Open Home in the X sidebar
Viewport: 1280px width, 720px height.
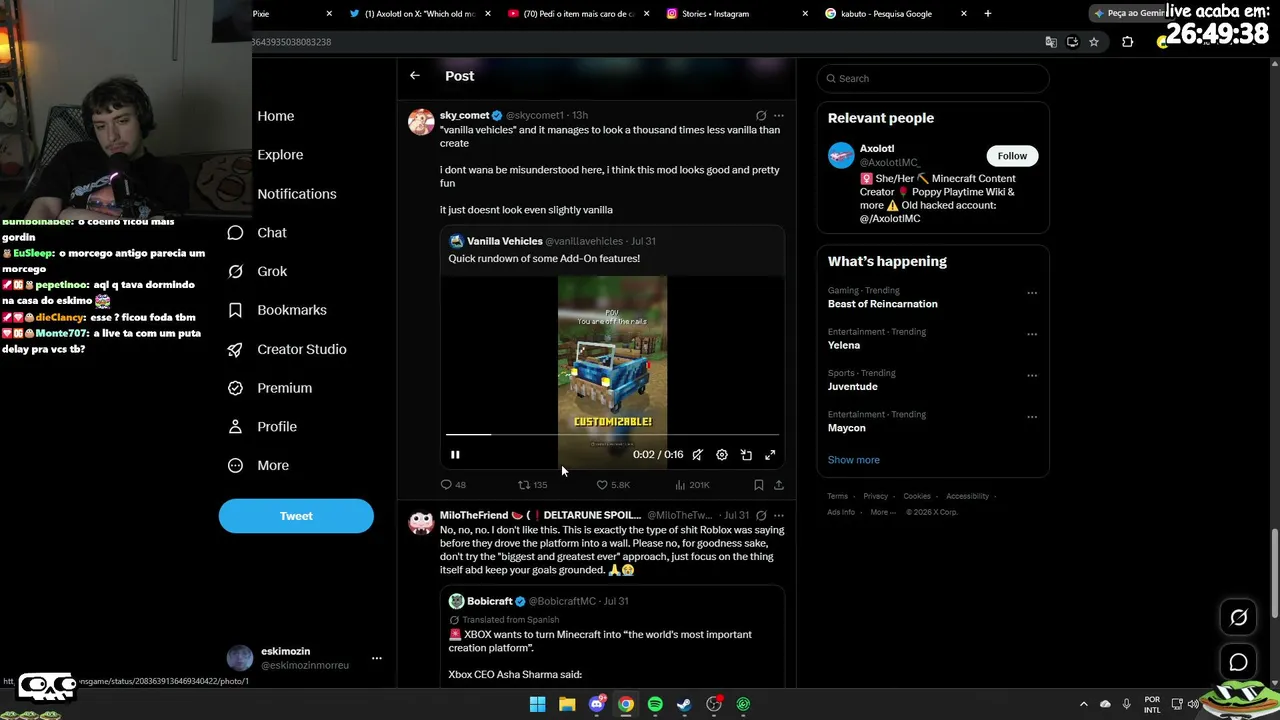point(276,116)
